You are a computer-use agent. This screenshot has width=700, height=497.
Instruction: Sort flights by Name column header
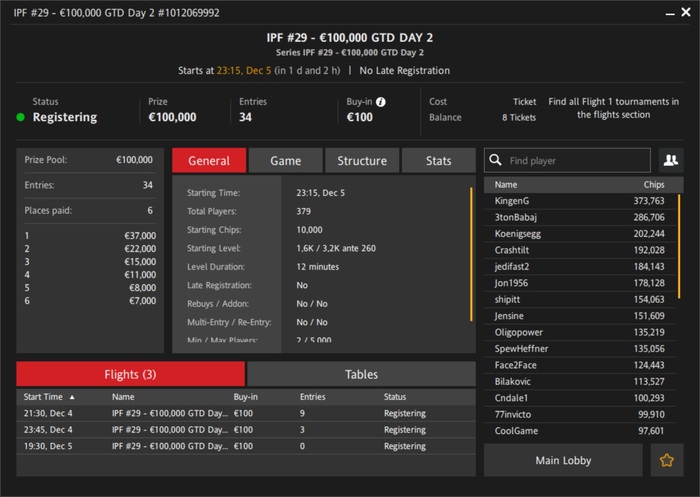pyautogui.click(x=123, y=397)
